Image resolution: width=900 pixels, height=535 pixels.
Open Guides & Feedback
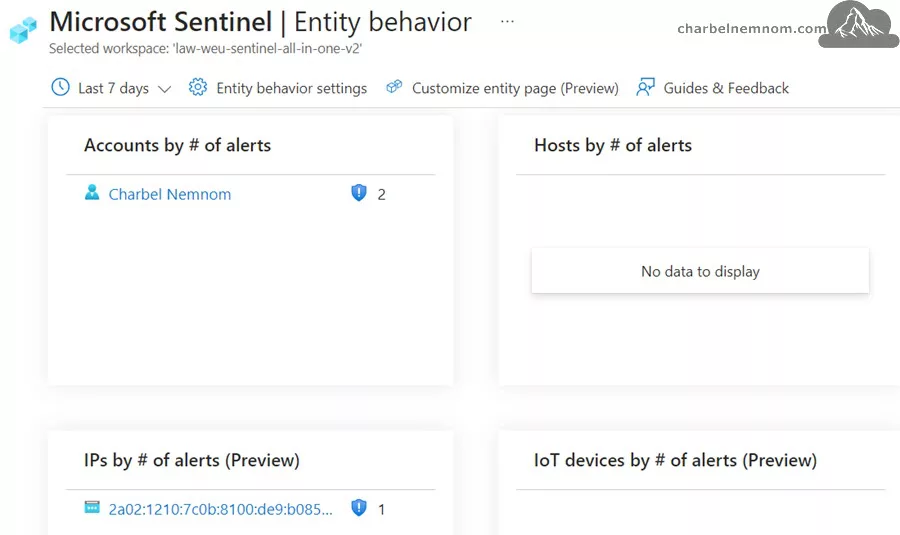click(x=726, y=88)
